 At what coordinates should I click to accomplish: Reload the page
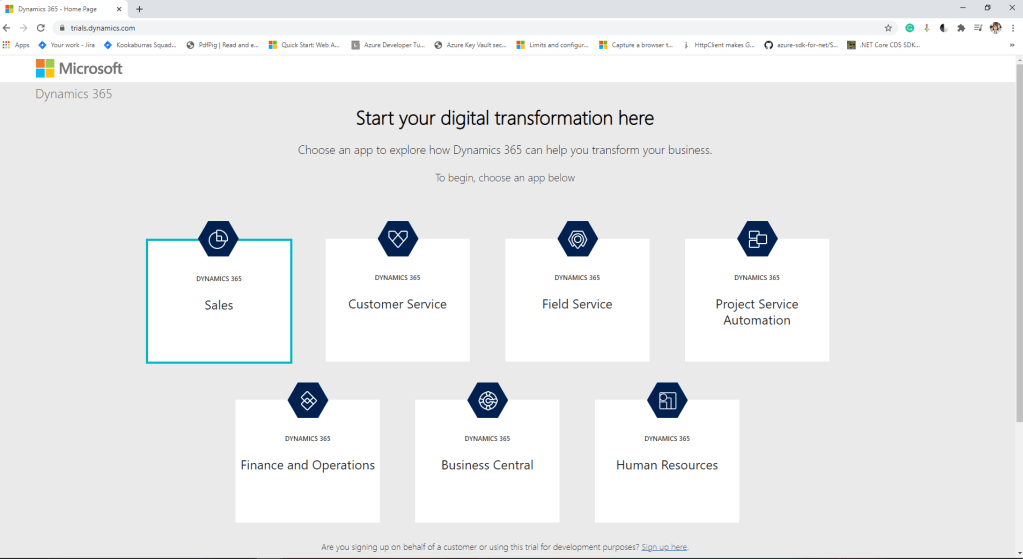[41, 28]
